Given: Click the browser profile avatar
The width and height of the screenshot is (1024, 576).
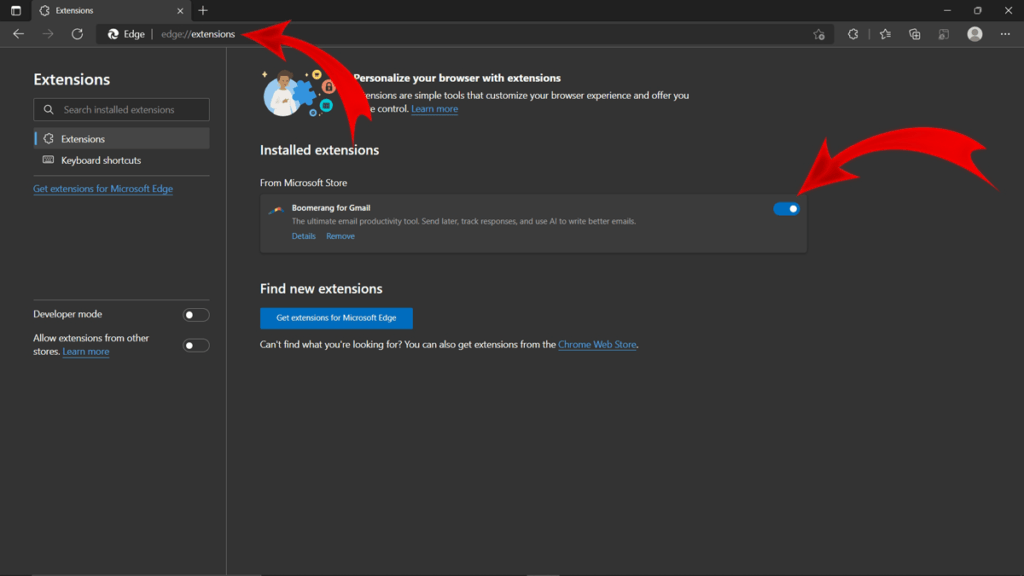Looking at the screenshot, I should 975,33.
